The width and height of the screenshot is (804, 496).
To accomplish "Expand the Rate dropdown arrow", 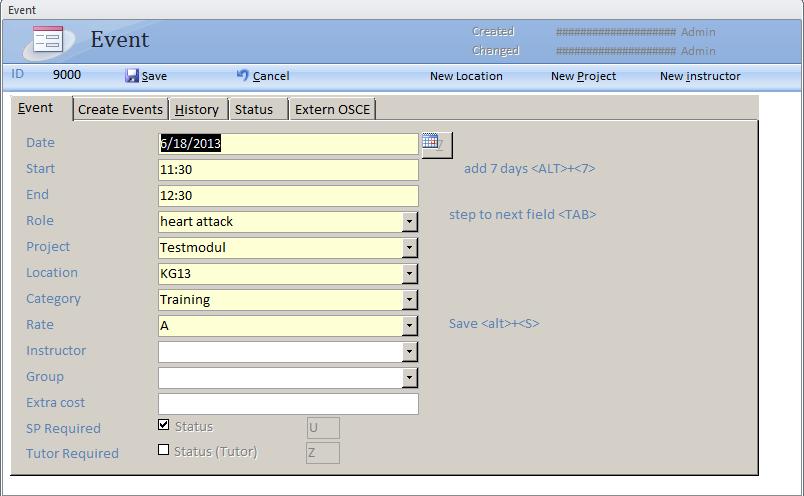I will coord(409,325).
